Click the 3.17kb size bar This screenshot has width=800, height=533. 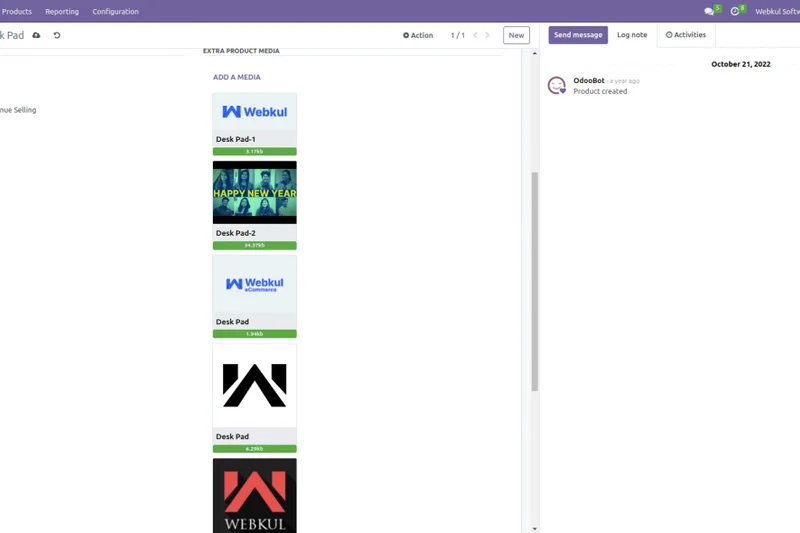tap(255, 151)
